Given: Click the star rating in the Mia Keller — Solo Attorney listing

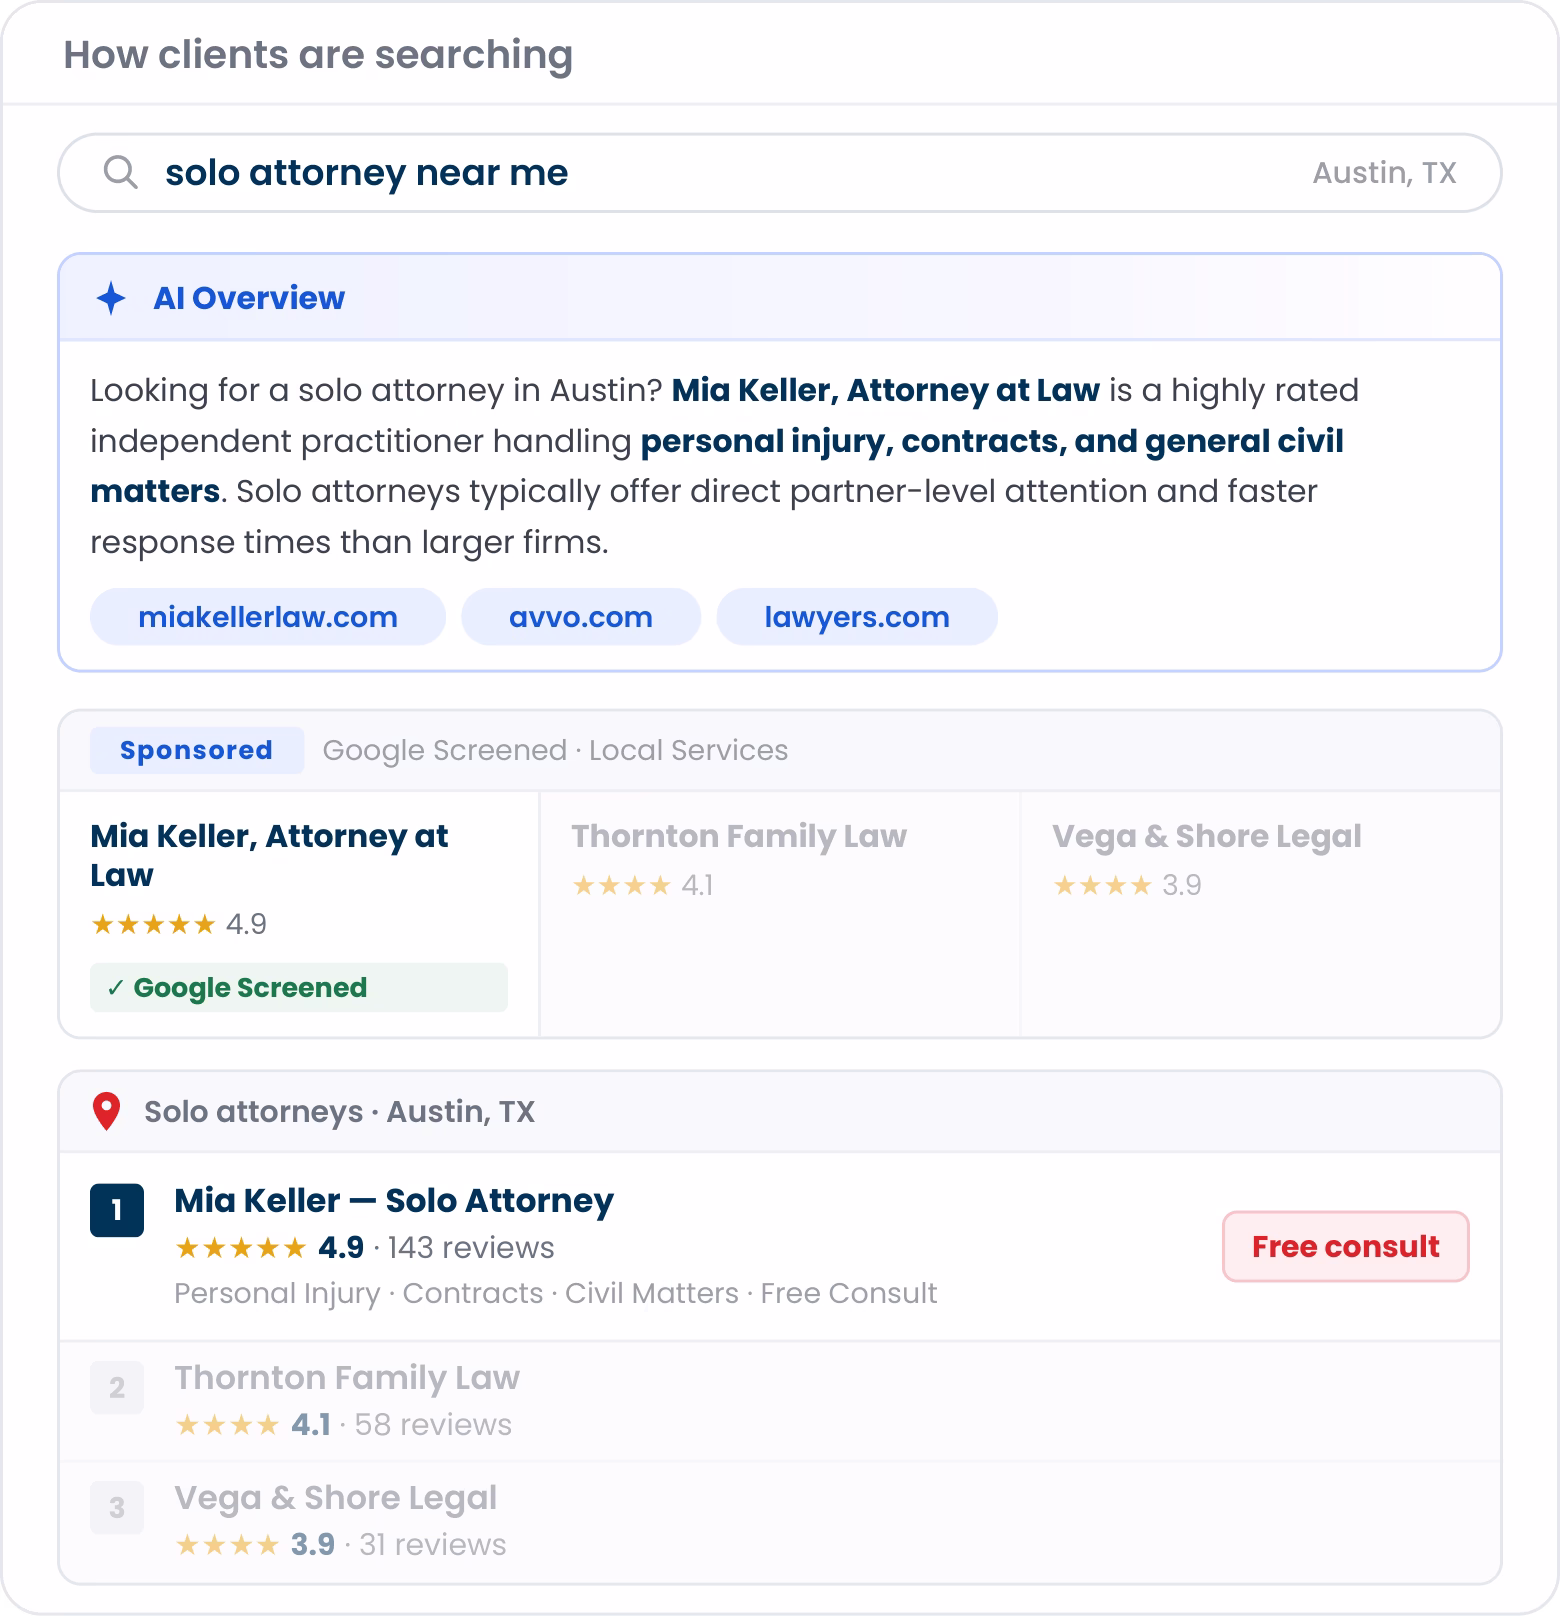Looking at the screenshot, I should point(240,1247).
